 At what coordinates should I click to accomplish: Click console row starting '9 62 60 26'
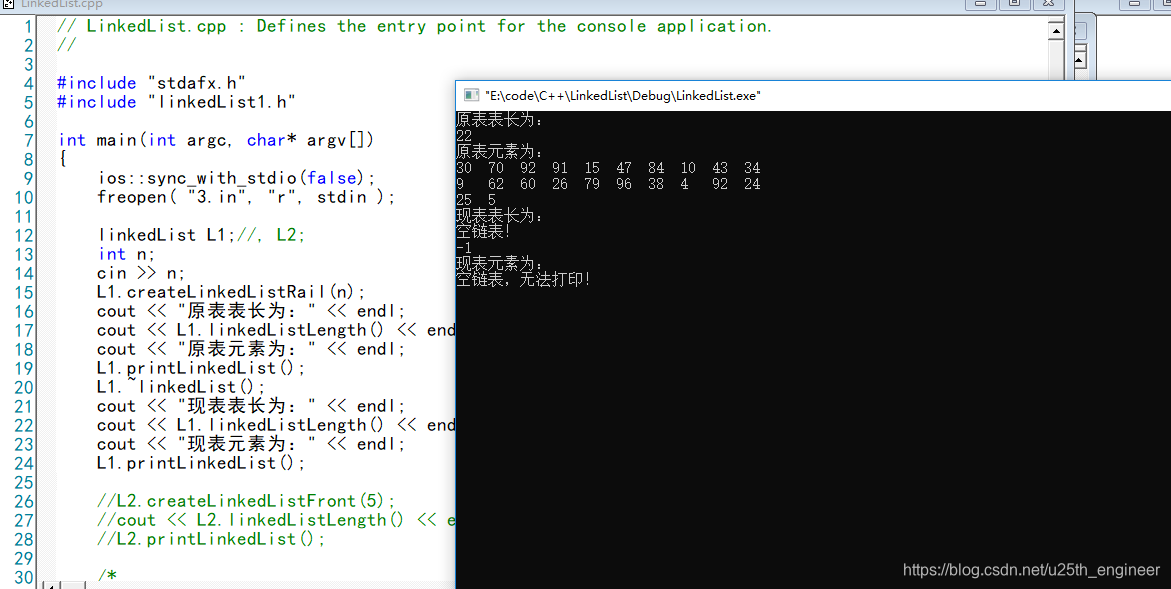608,184
